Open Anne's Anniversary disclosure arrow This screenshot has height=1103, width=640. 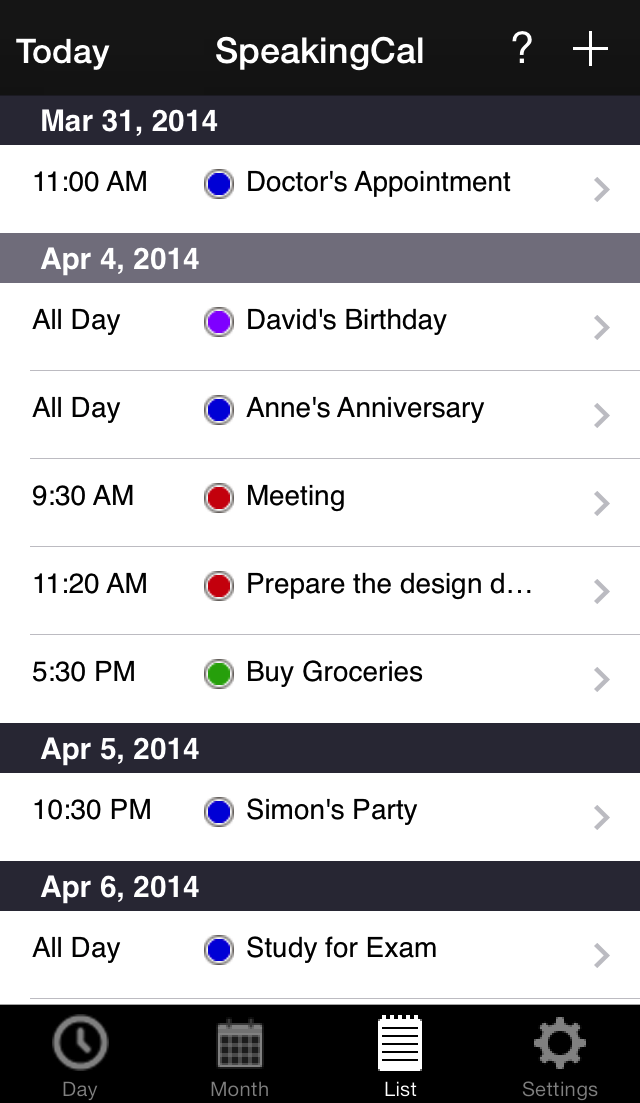[x=601, y=415]
